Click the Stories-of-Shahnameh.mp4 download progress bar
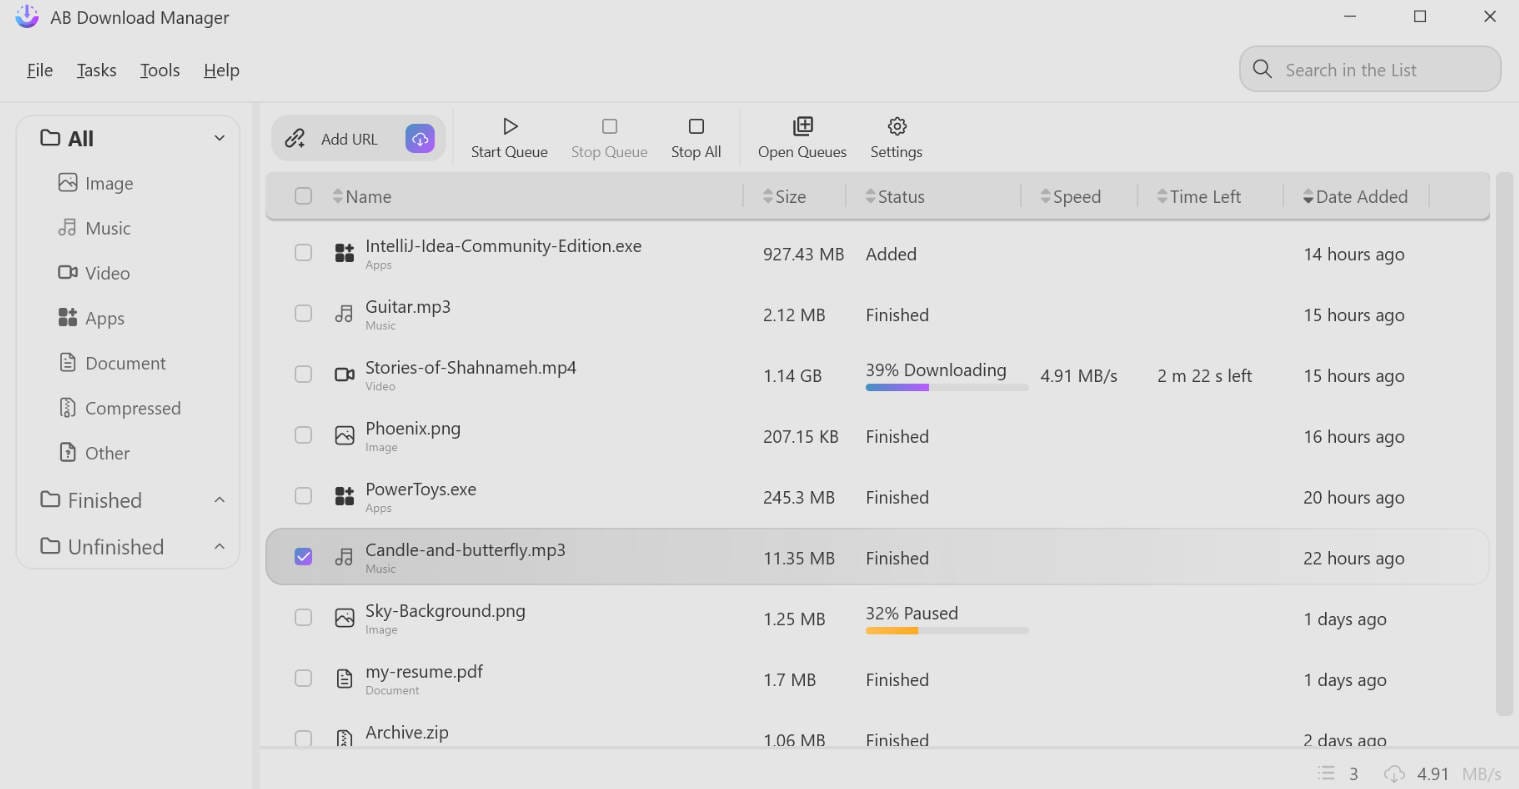The width and height of the screenshot is (1519, 789). (946, 387)
